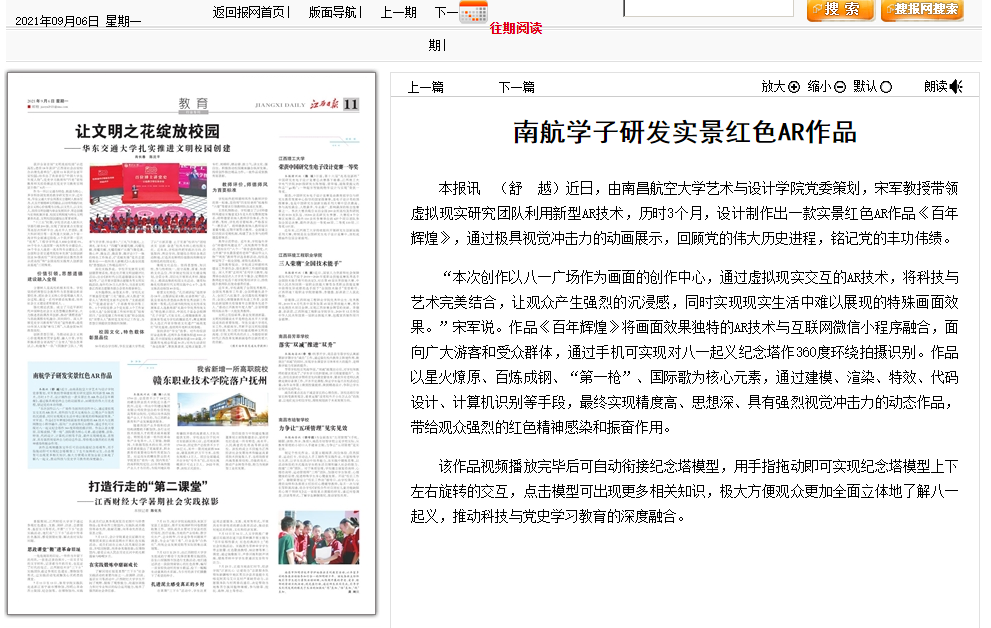Image resolution: width=991 pixels, height=628 pixels.
Task: Go to previous issue 上一期
Action: [x=398, y=12]
